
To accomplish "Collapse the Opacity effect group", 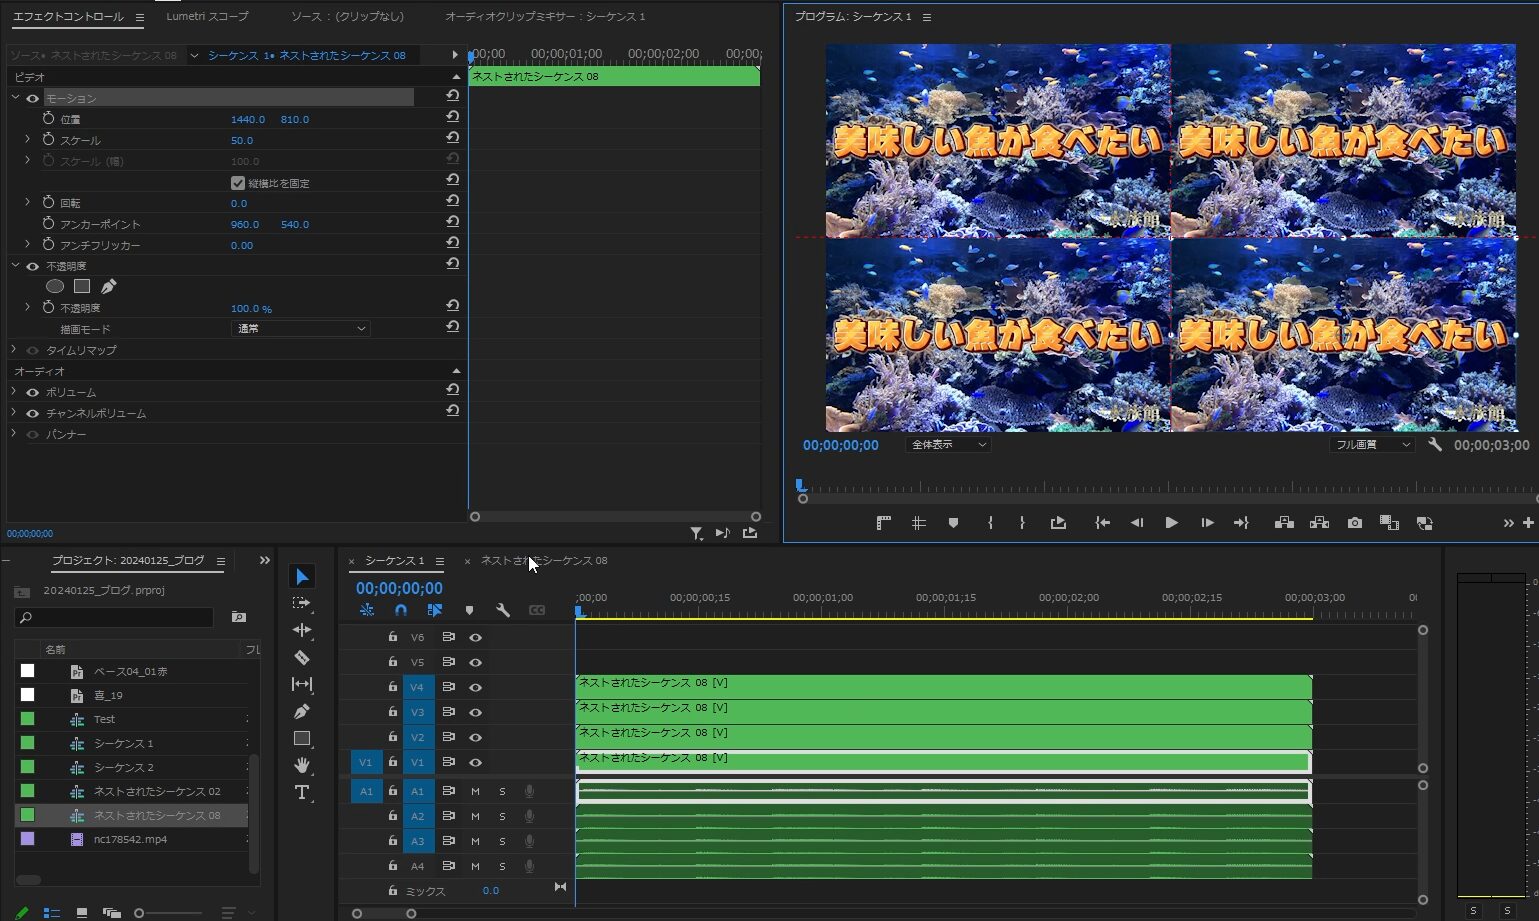I will [x=15, y=266].
